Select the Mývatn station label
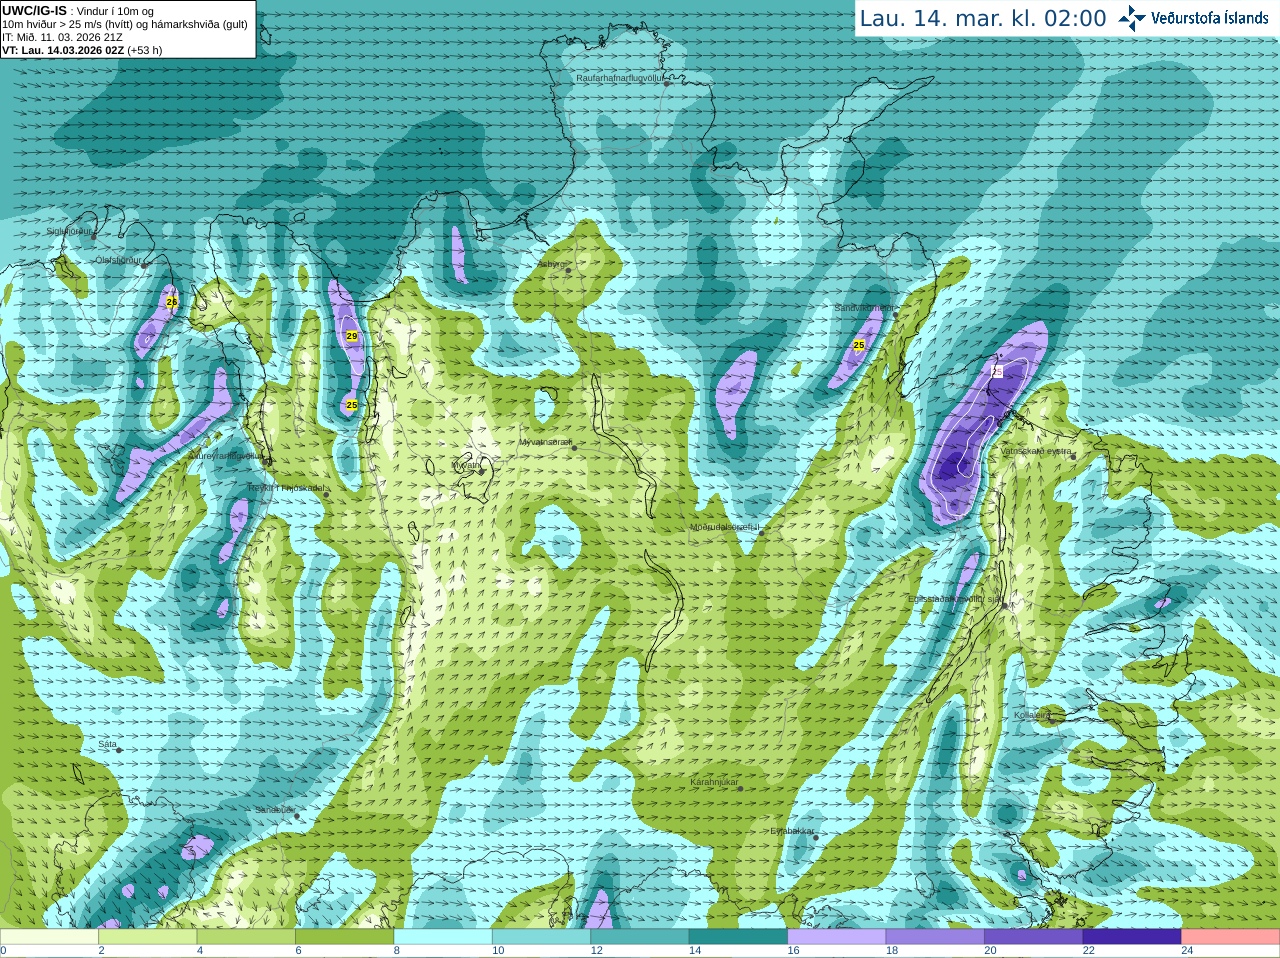 466,465
